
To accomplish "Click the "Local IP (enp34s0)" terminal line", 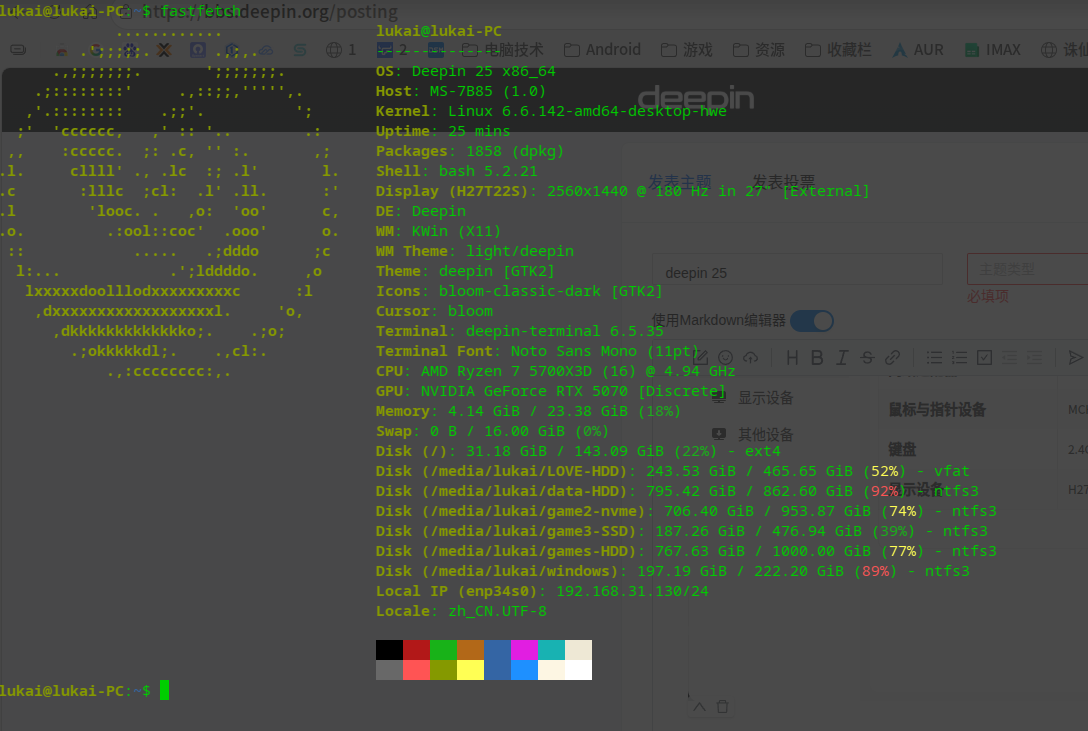I will [x=542, y=591].
